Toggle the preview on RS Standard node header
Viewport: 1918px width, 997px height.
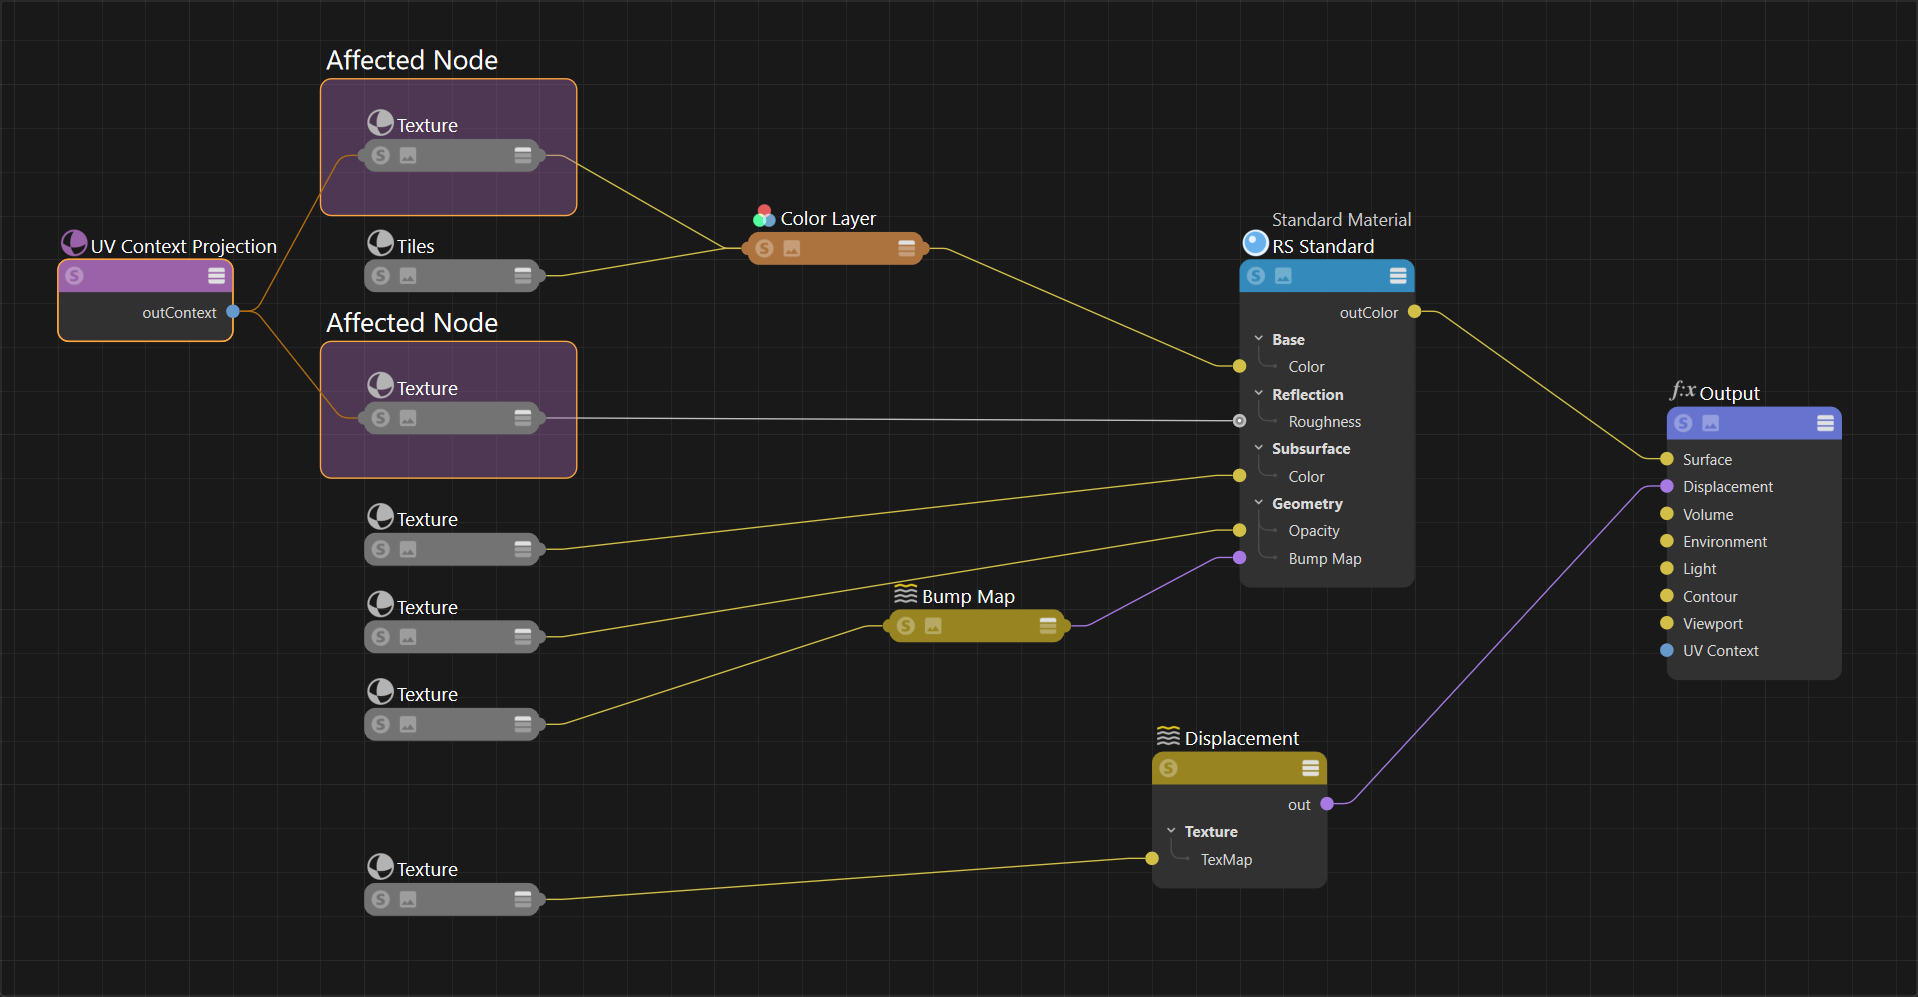click(x=1283, y=276)
